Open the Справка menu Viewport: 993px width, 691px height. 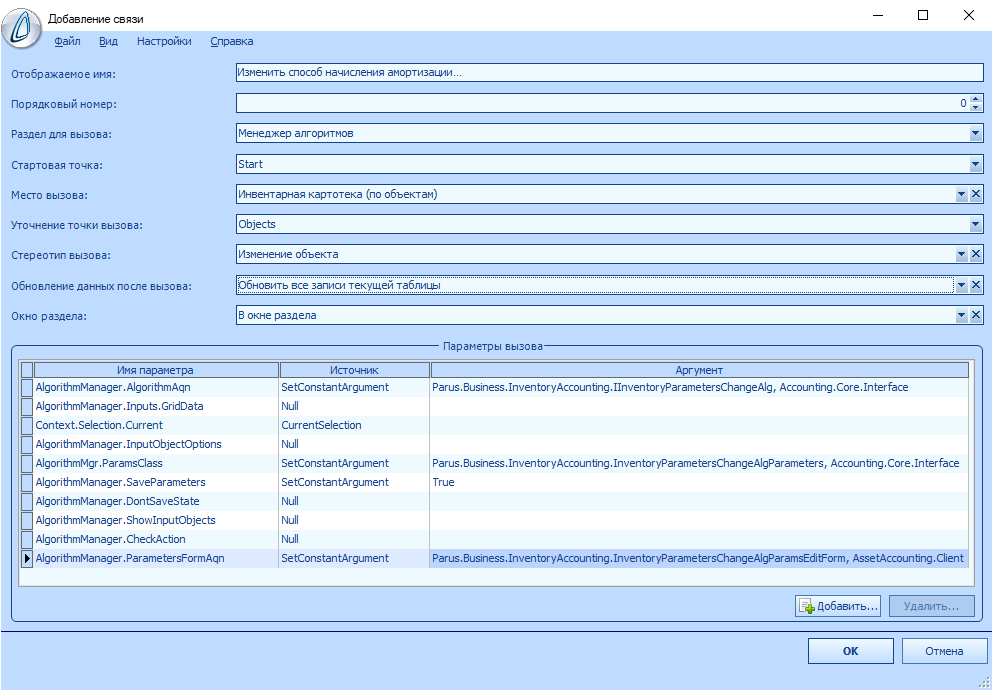[232, 42]
